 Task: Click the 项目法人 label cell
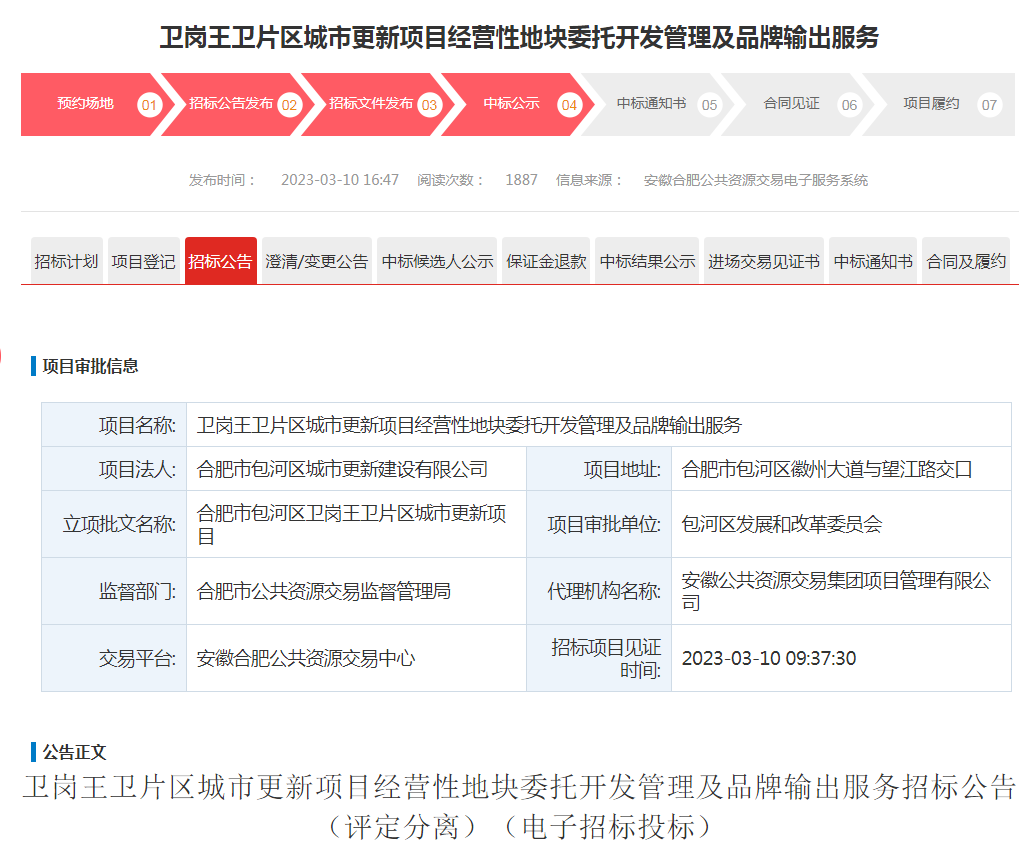point(114,469)
